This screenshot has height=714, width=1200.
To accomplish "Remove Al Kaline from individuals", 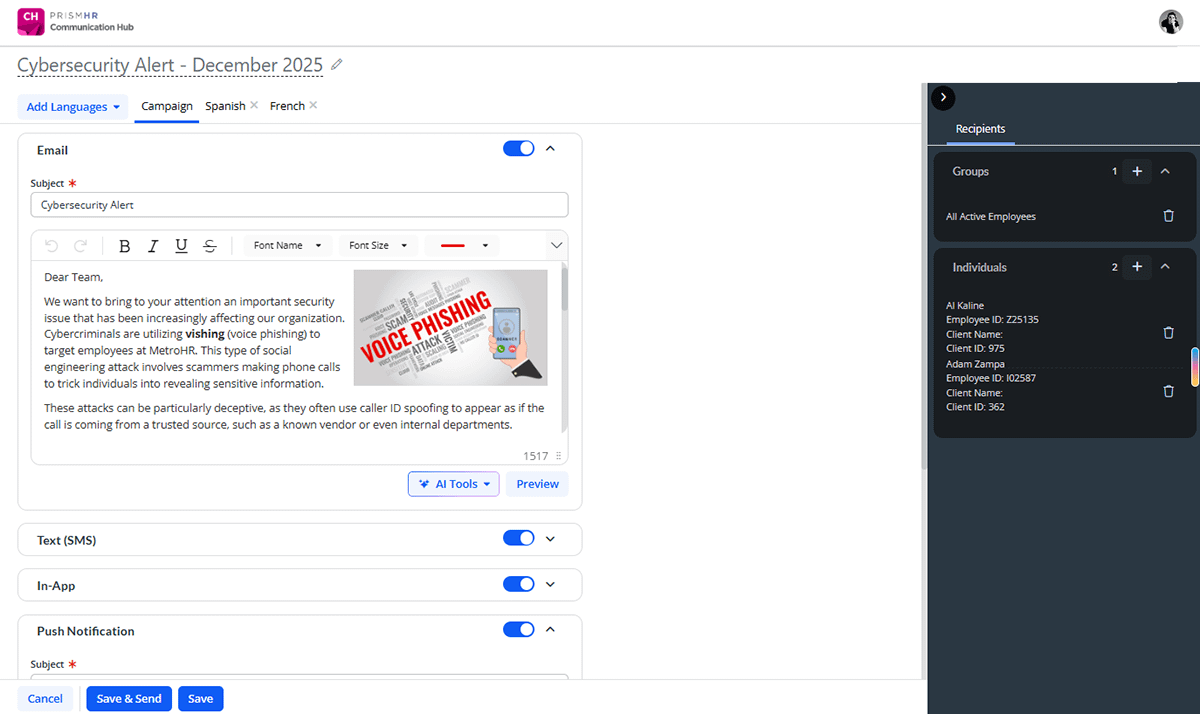I will [x=1168, y=333].
